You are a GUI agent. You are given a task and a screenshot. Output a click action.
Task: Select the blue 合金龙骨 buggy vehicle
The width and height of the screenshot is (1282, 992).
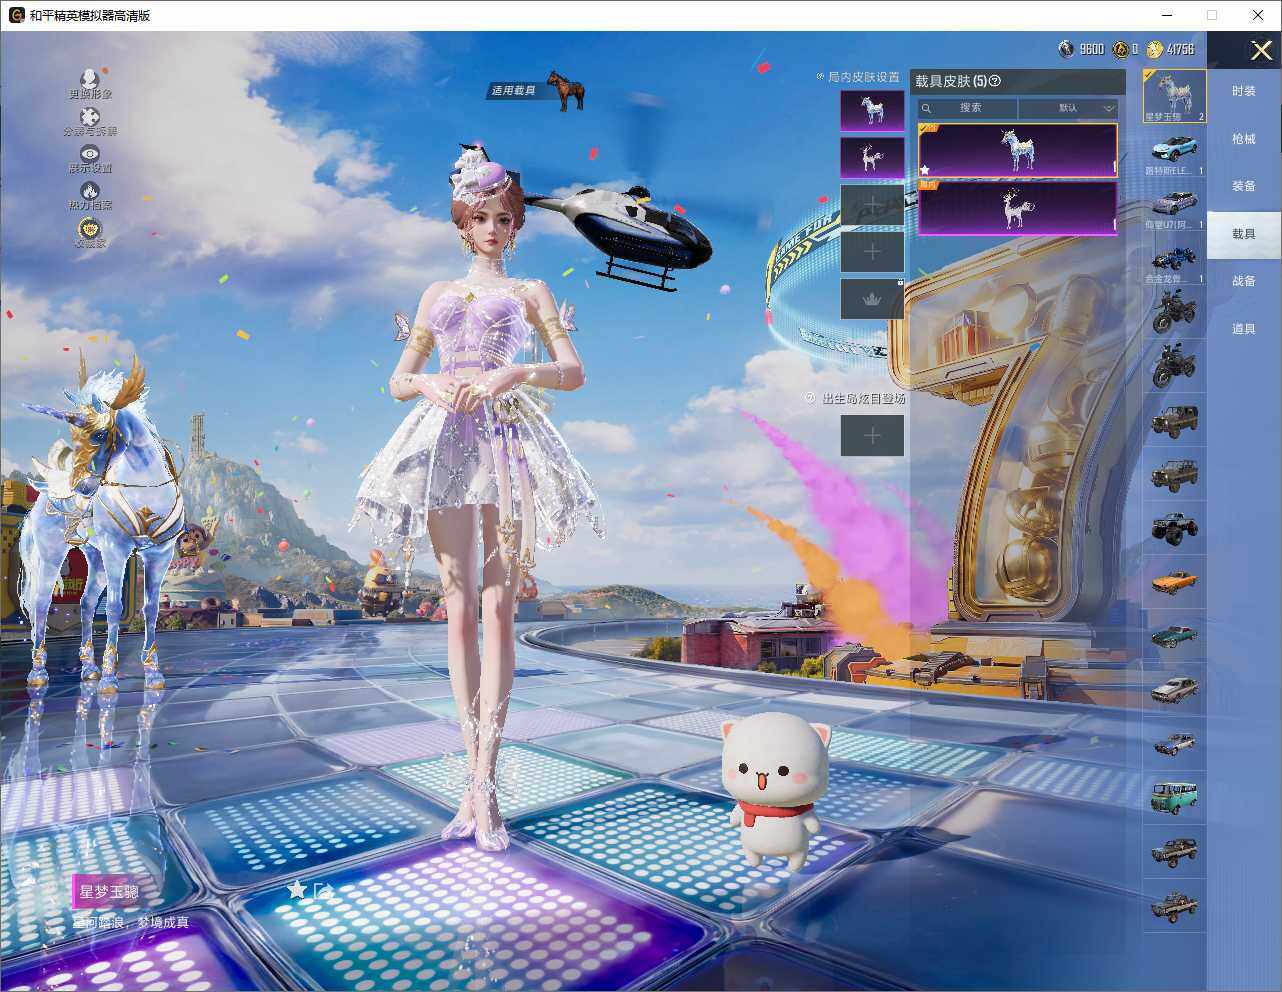coord(1174,260)
